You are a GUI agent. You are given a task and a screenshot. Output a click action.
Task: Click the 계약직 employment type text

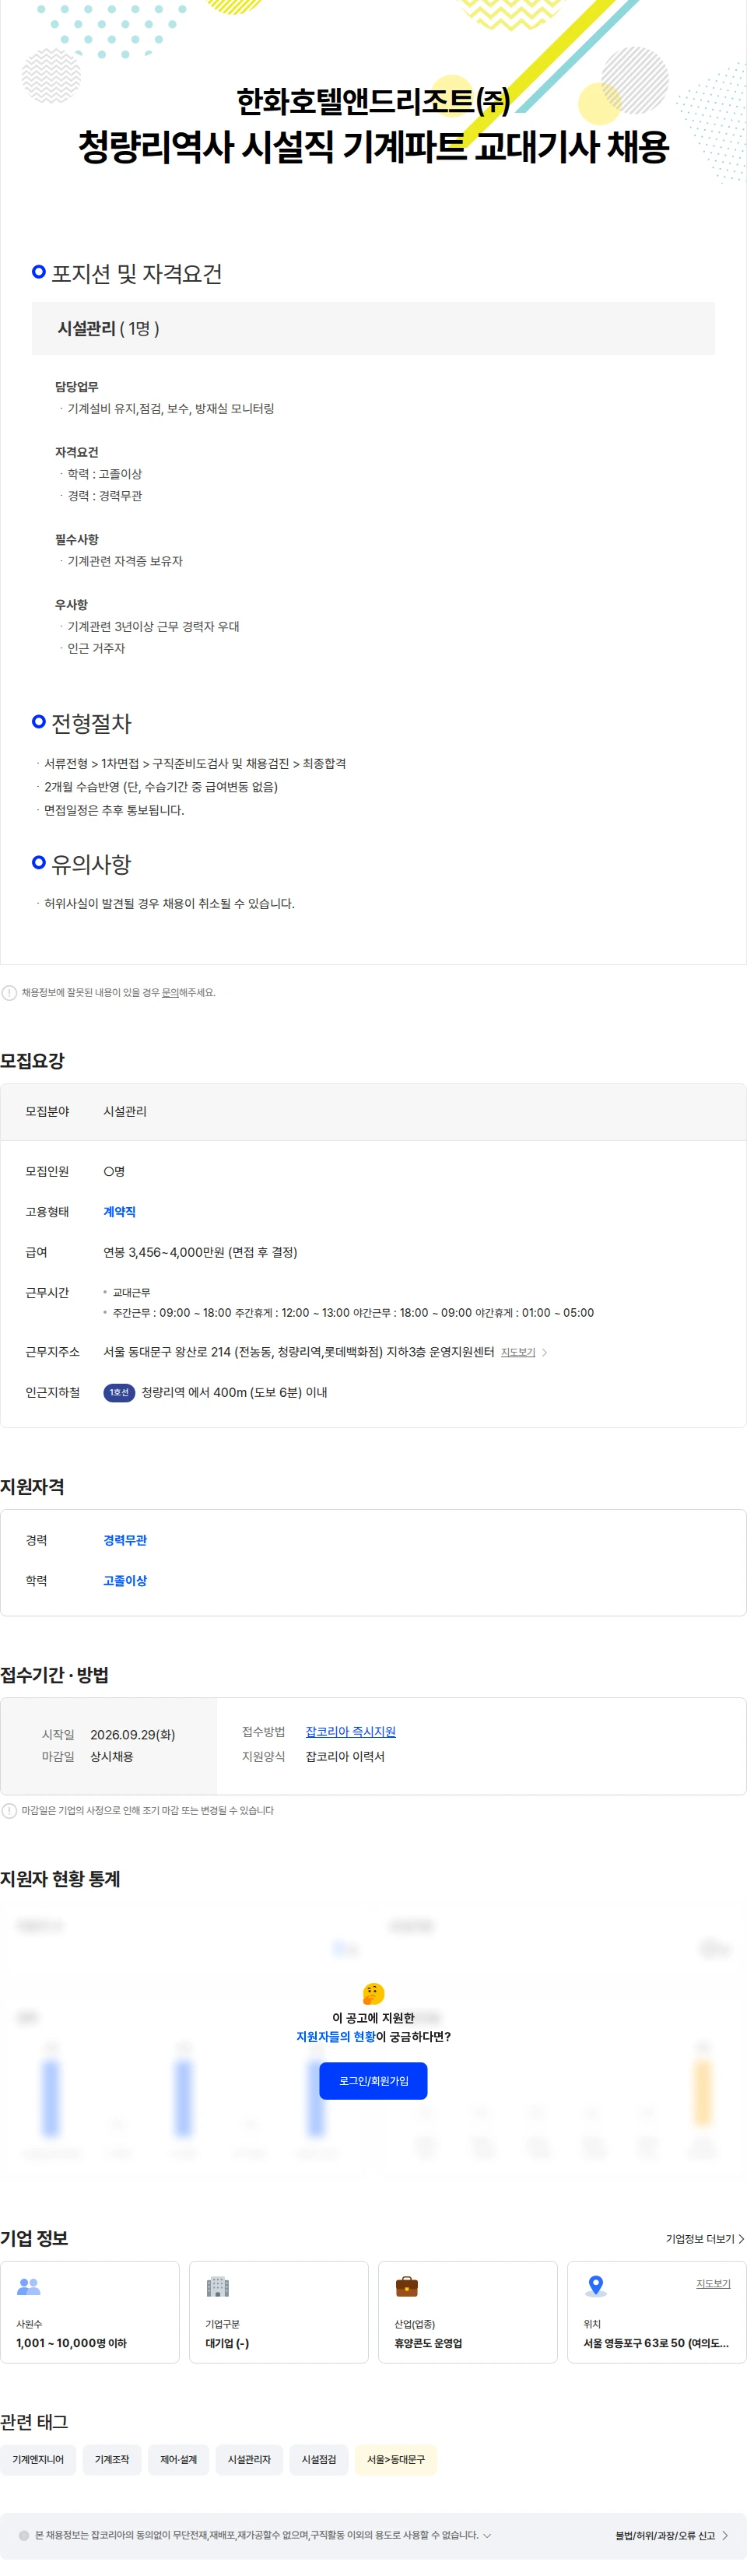(119, 1211)
